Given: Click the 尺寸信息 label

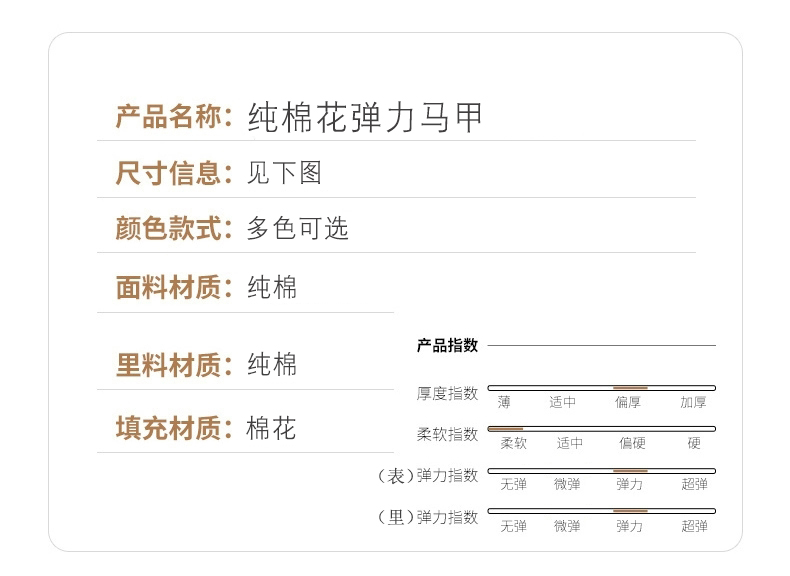Looking at the screenshot, I should [x=168, y=173].
